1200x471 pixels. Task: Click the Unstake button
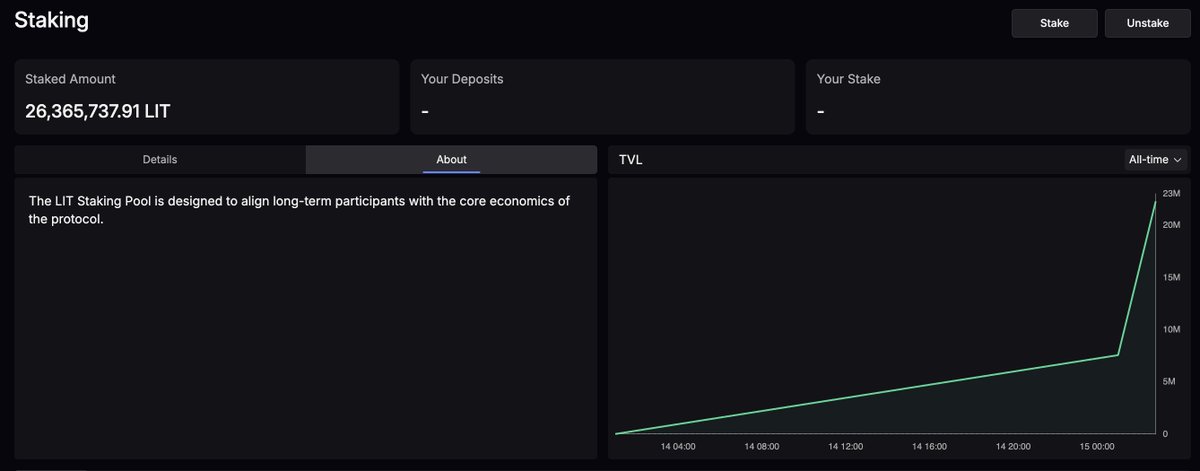click(x=1147, y=23)
